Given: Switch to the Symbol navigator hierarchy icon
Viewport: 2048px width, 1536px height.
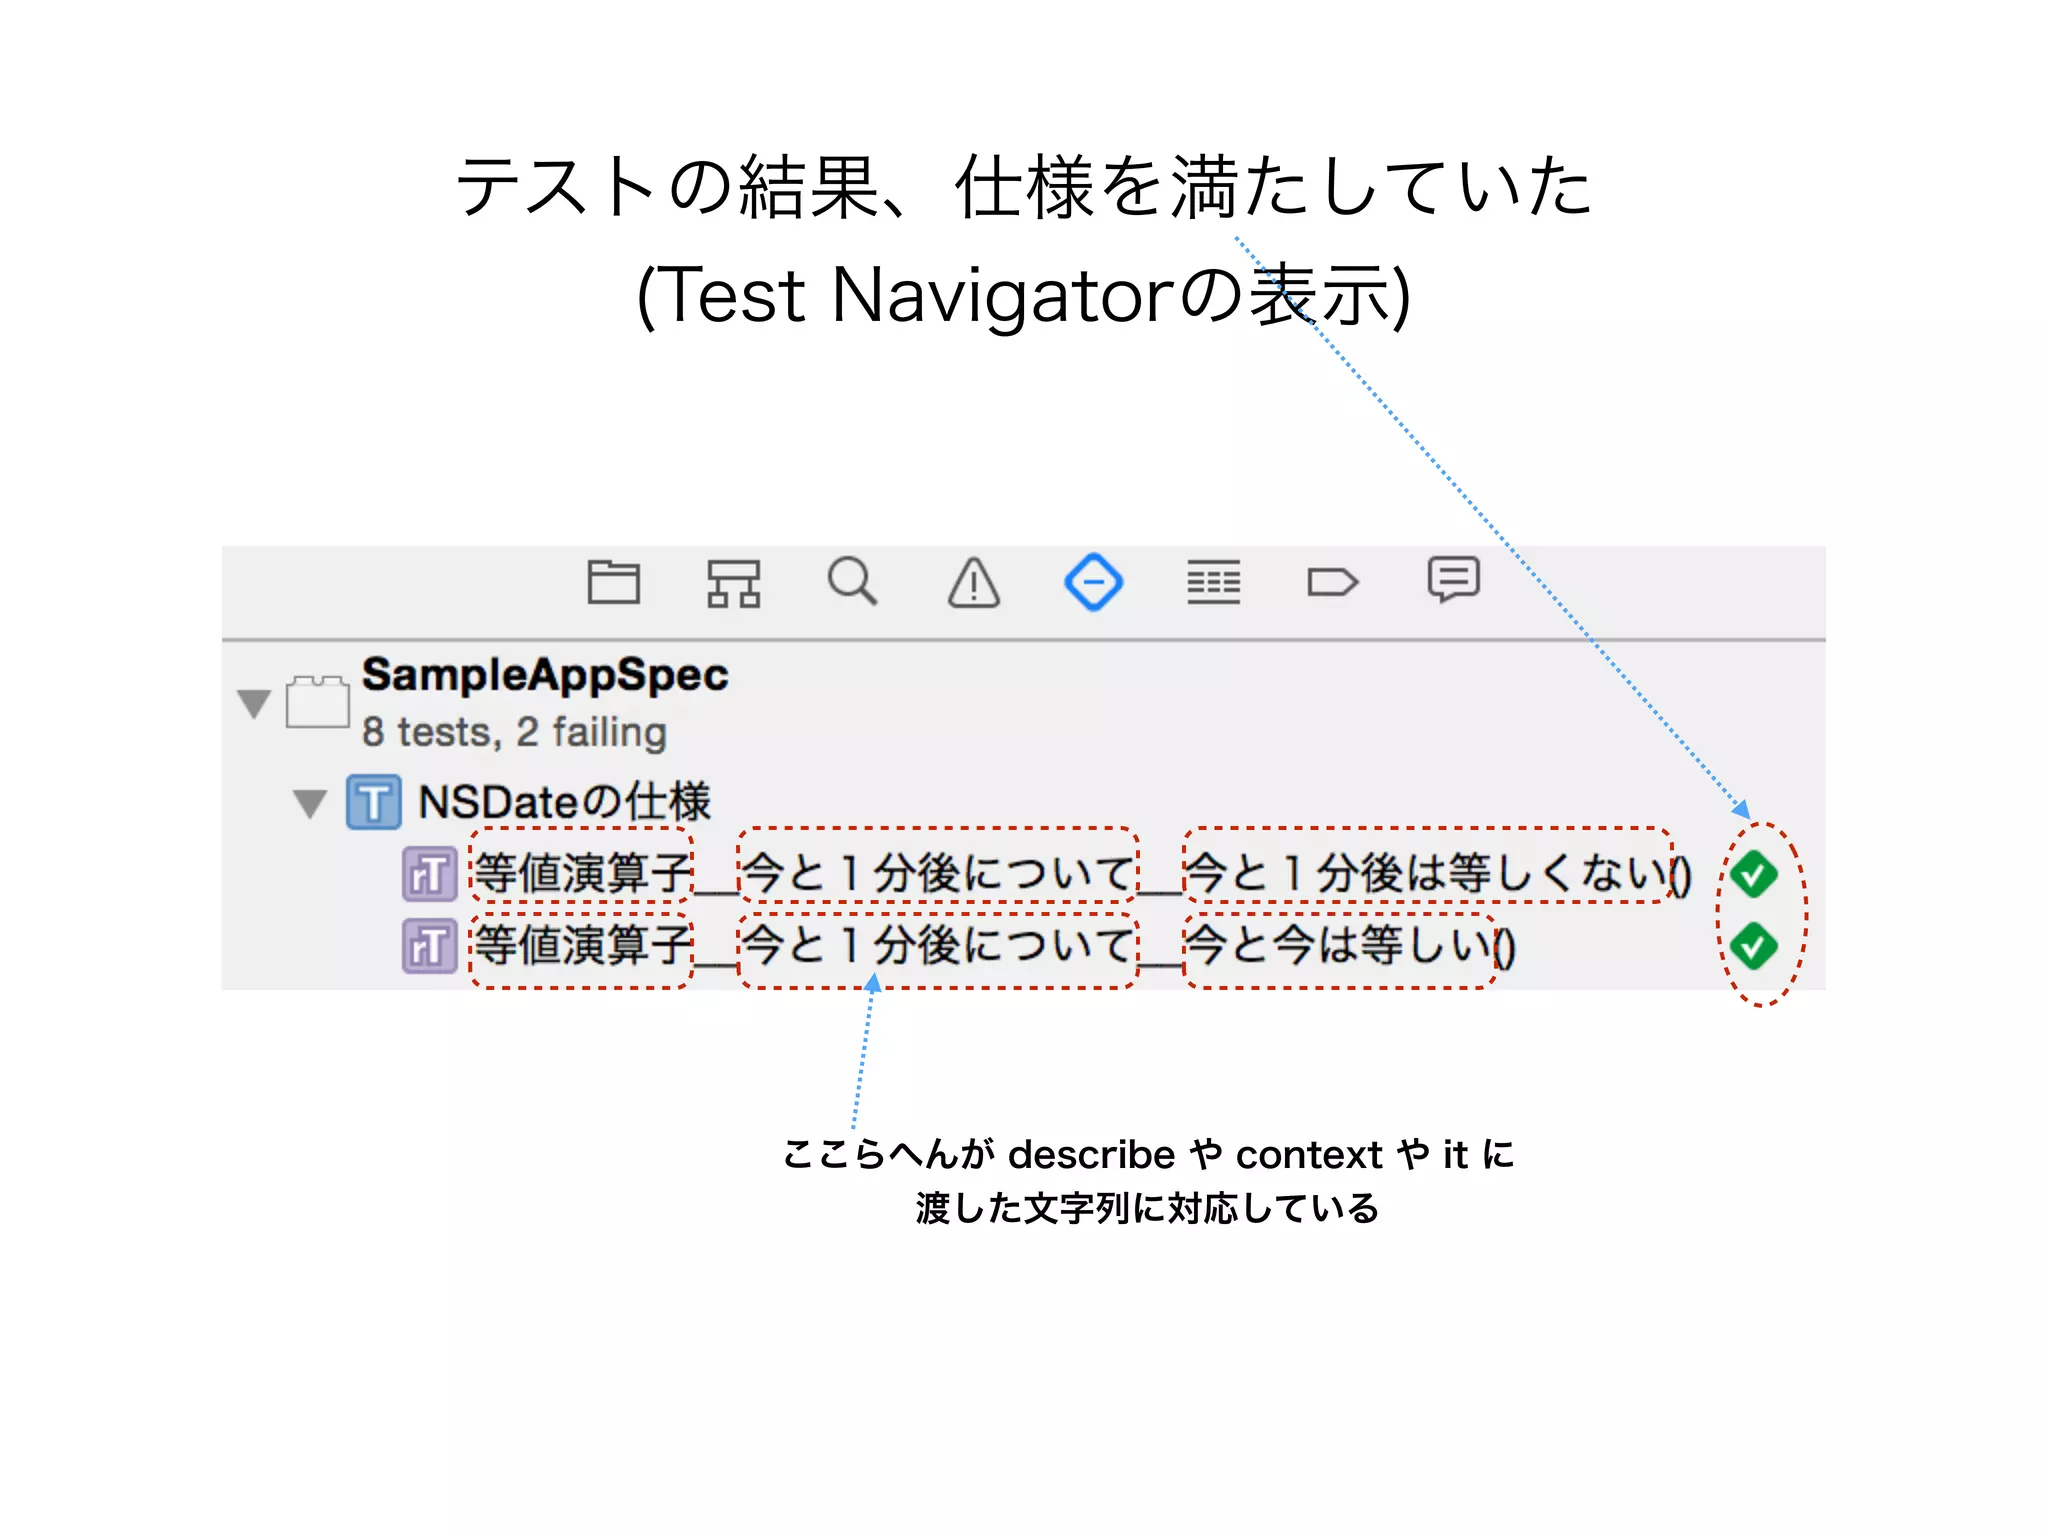Looking at the screenshot, I should point(733,582).
